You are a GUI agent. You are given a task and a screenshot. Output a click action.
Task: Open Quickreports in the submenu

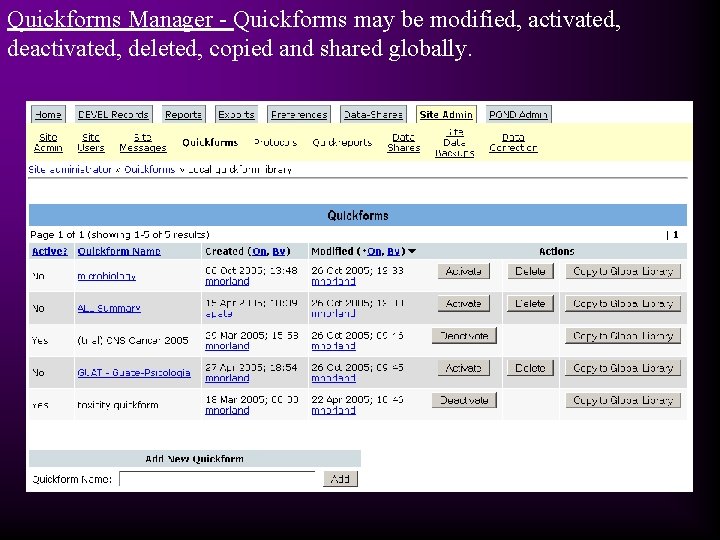coord(342,142)
